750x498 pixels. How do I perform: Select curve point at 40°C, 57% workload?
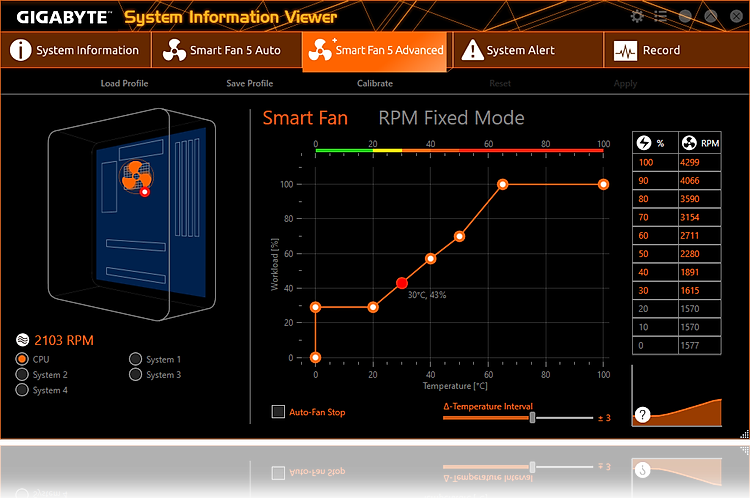point(430,259)
